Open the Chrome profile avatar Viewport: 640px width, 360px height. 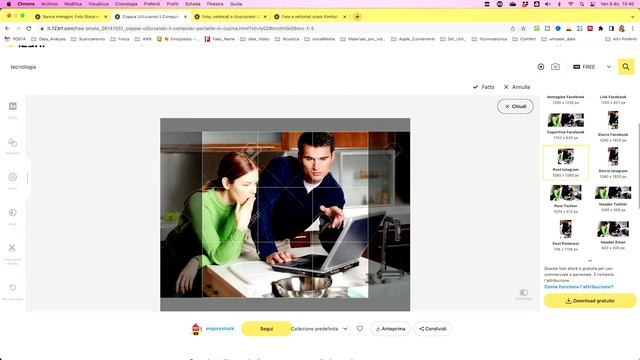pos(622,28)
